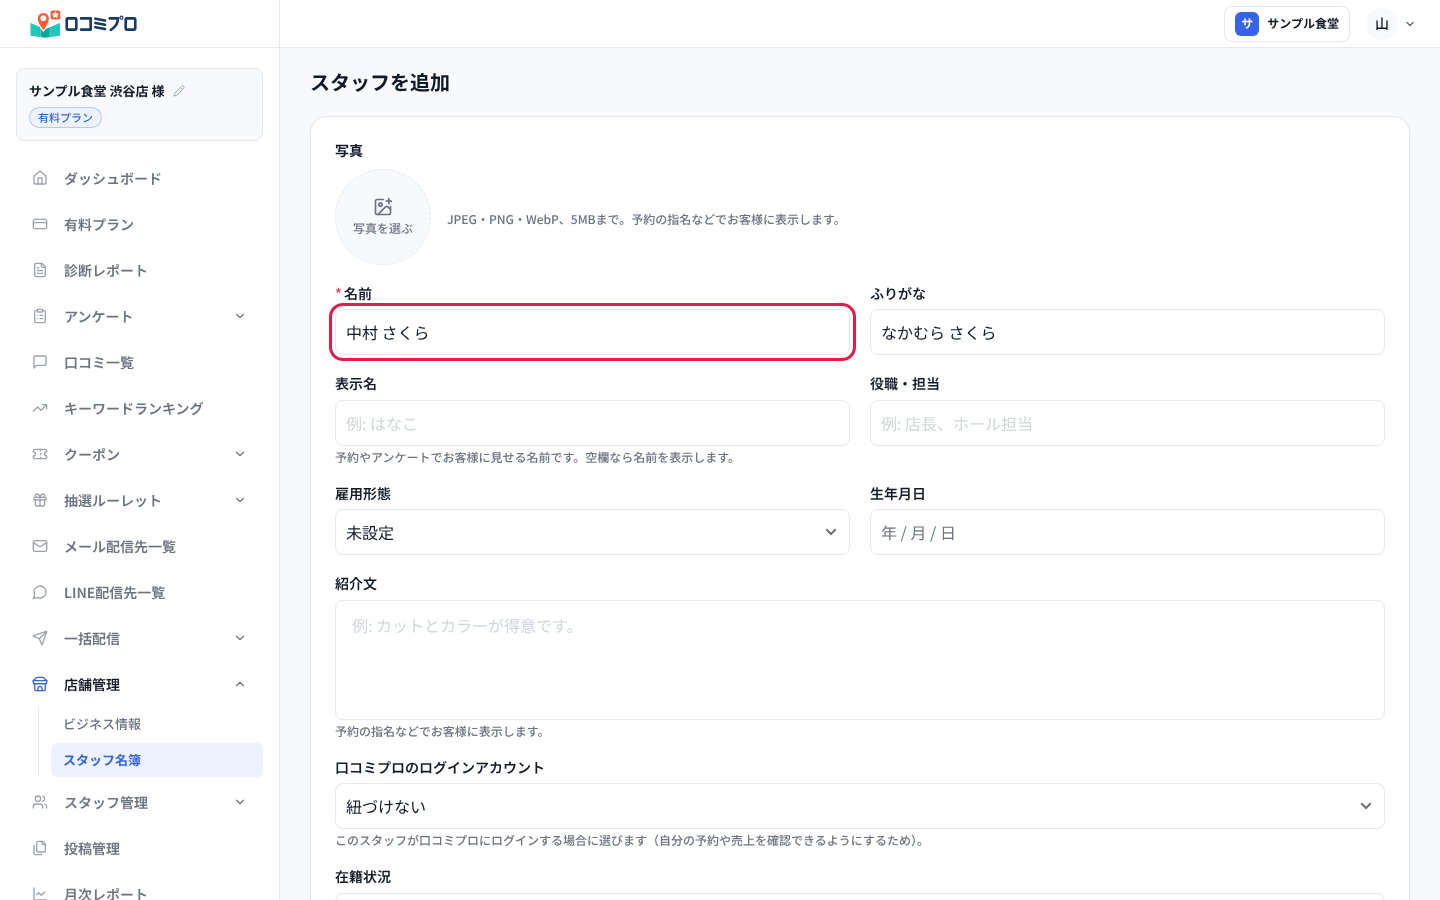Select スタッフ名簿 in the sidebar
The image size is (1440, 900).
tap(157, 760)
